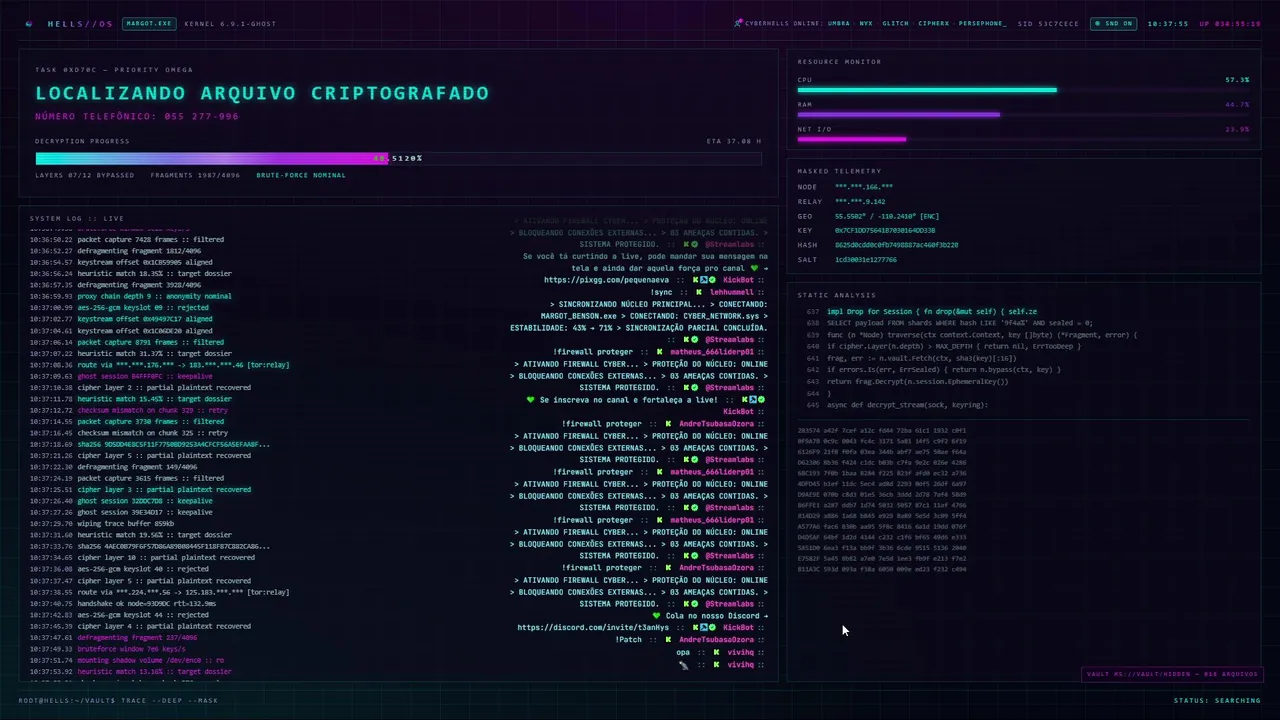Select online user NYX in header
Image resolution: width=1280 pixels, height=720 pixels.
click(x=866, y=23)
